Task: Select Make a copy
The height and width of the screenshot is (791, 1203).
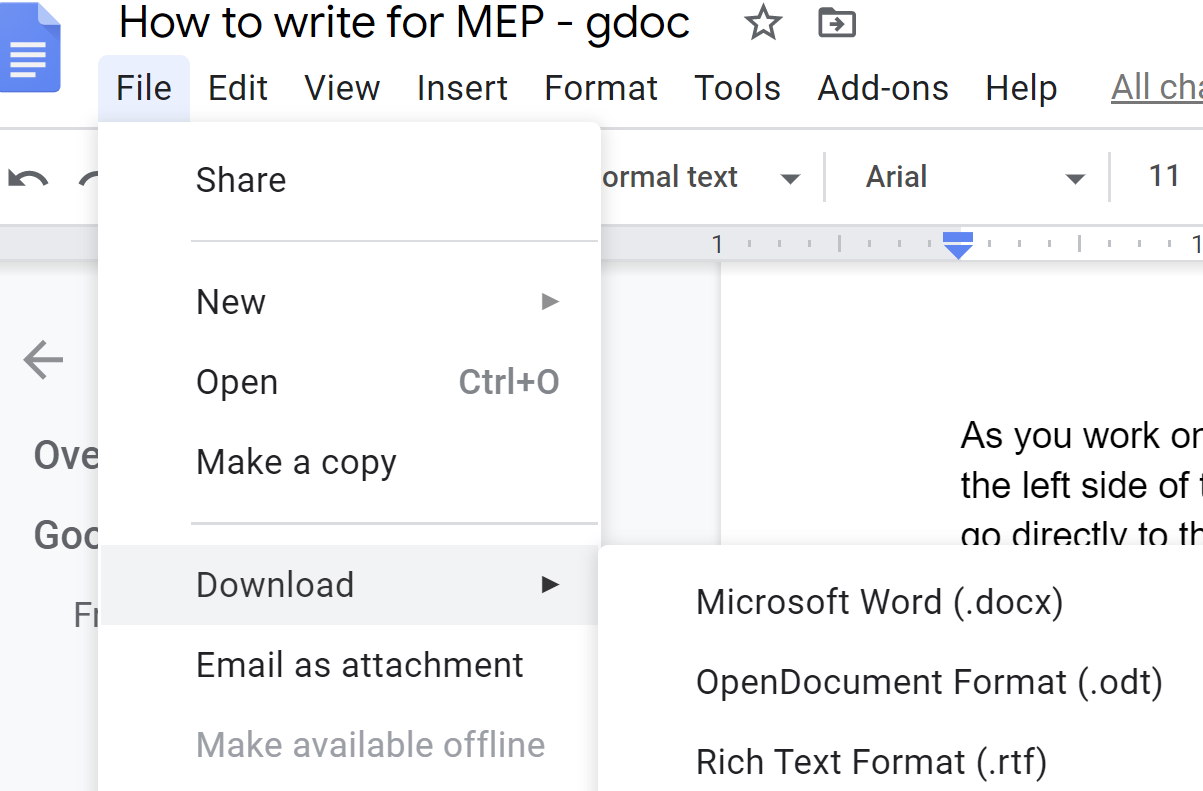Action: [x=349, y=462]
